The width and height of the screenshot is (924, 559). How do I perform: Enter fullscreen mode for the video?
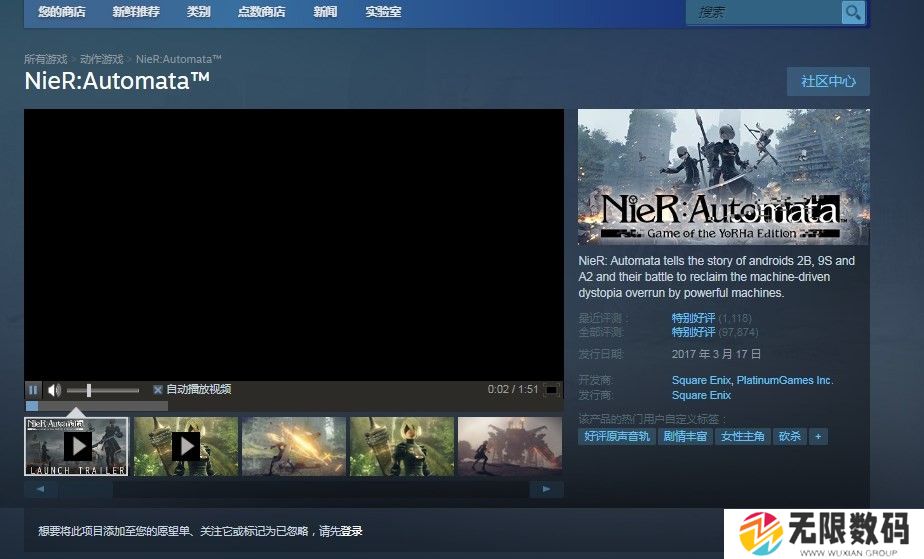(551, 390)
